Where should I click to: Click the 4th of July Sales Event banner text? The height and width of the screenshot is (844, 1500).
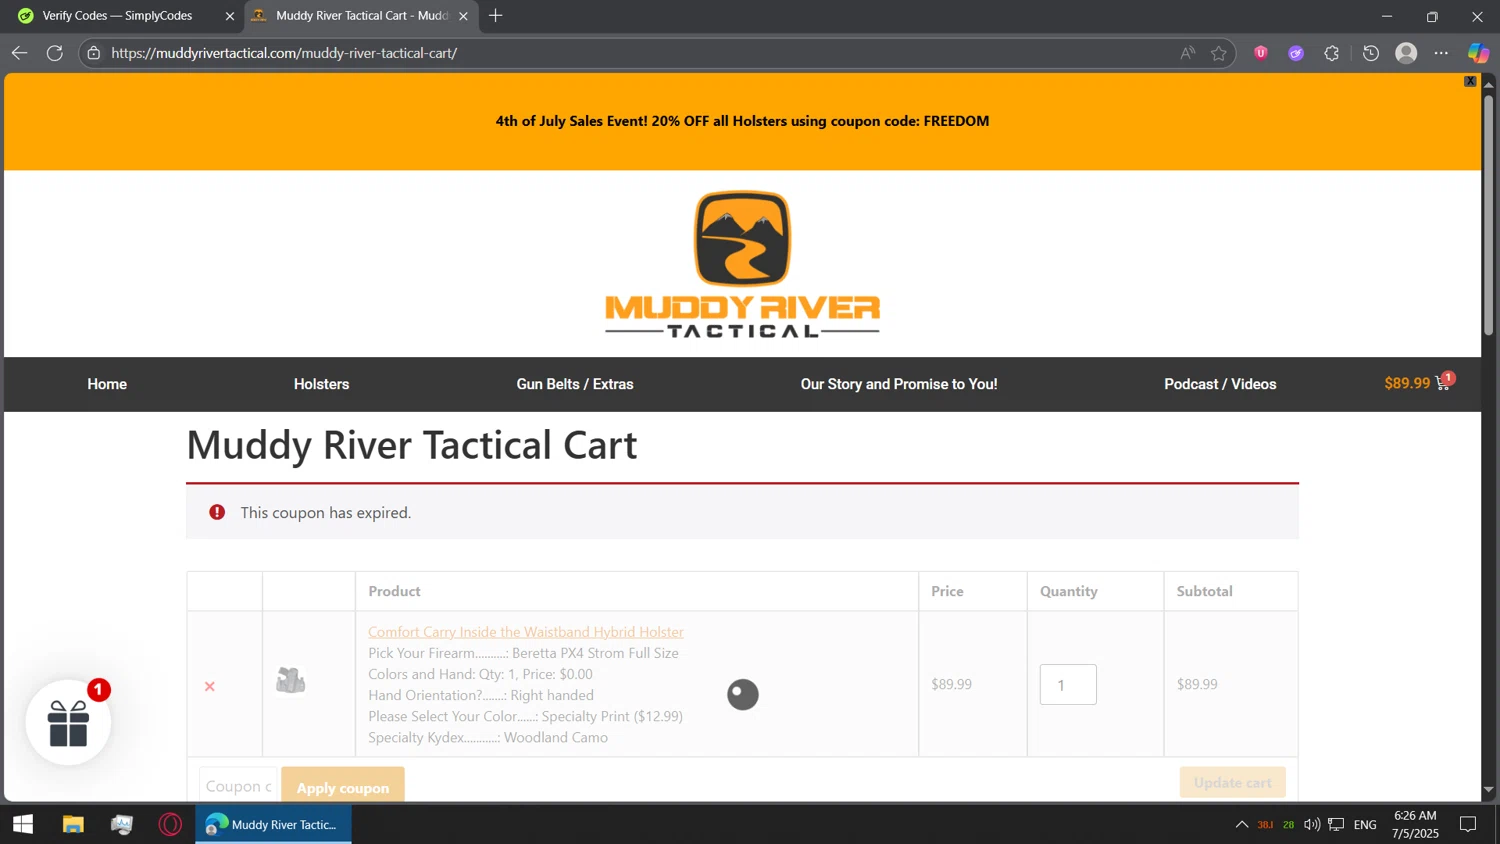(x=742, y=121)
